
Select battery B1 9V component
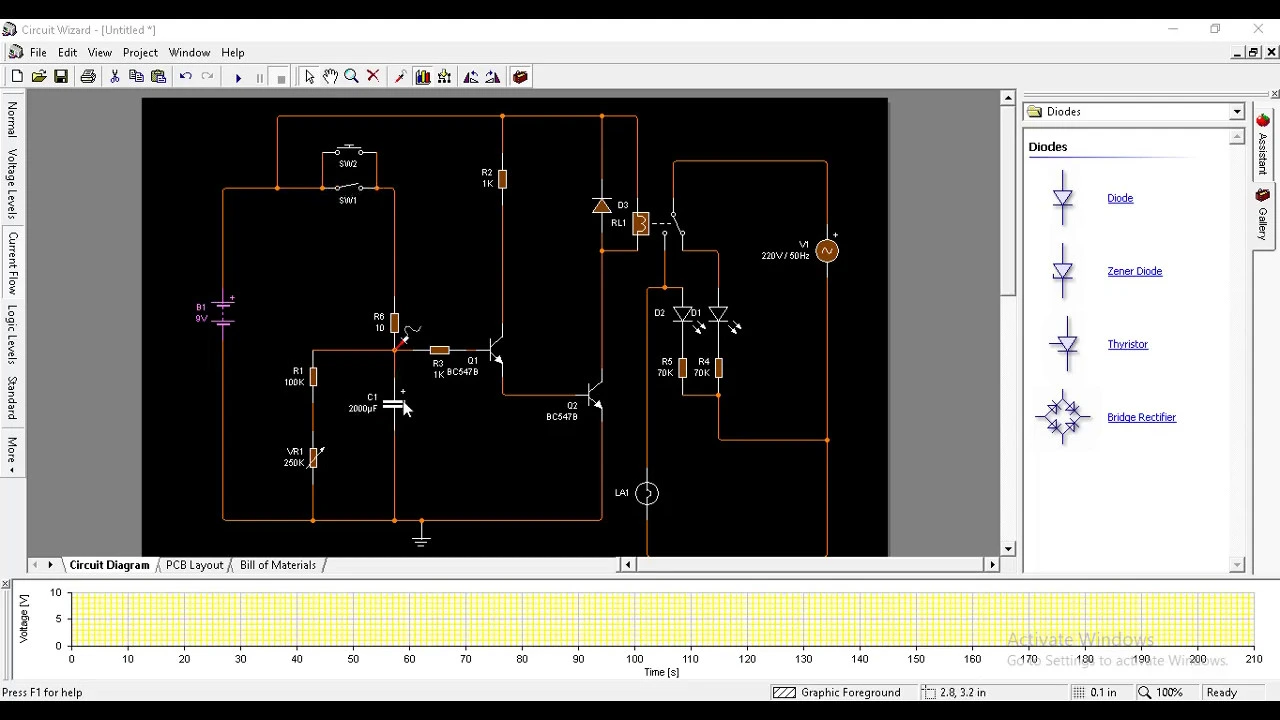(222, 311)
